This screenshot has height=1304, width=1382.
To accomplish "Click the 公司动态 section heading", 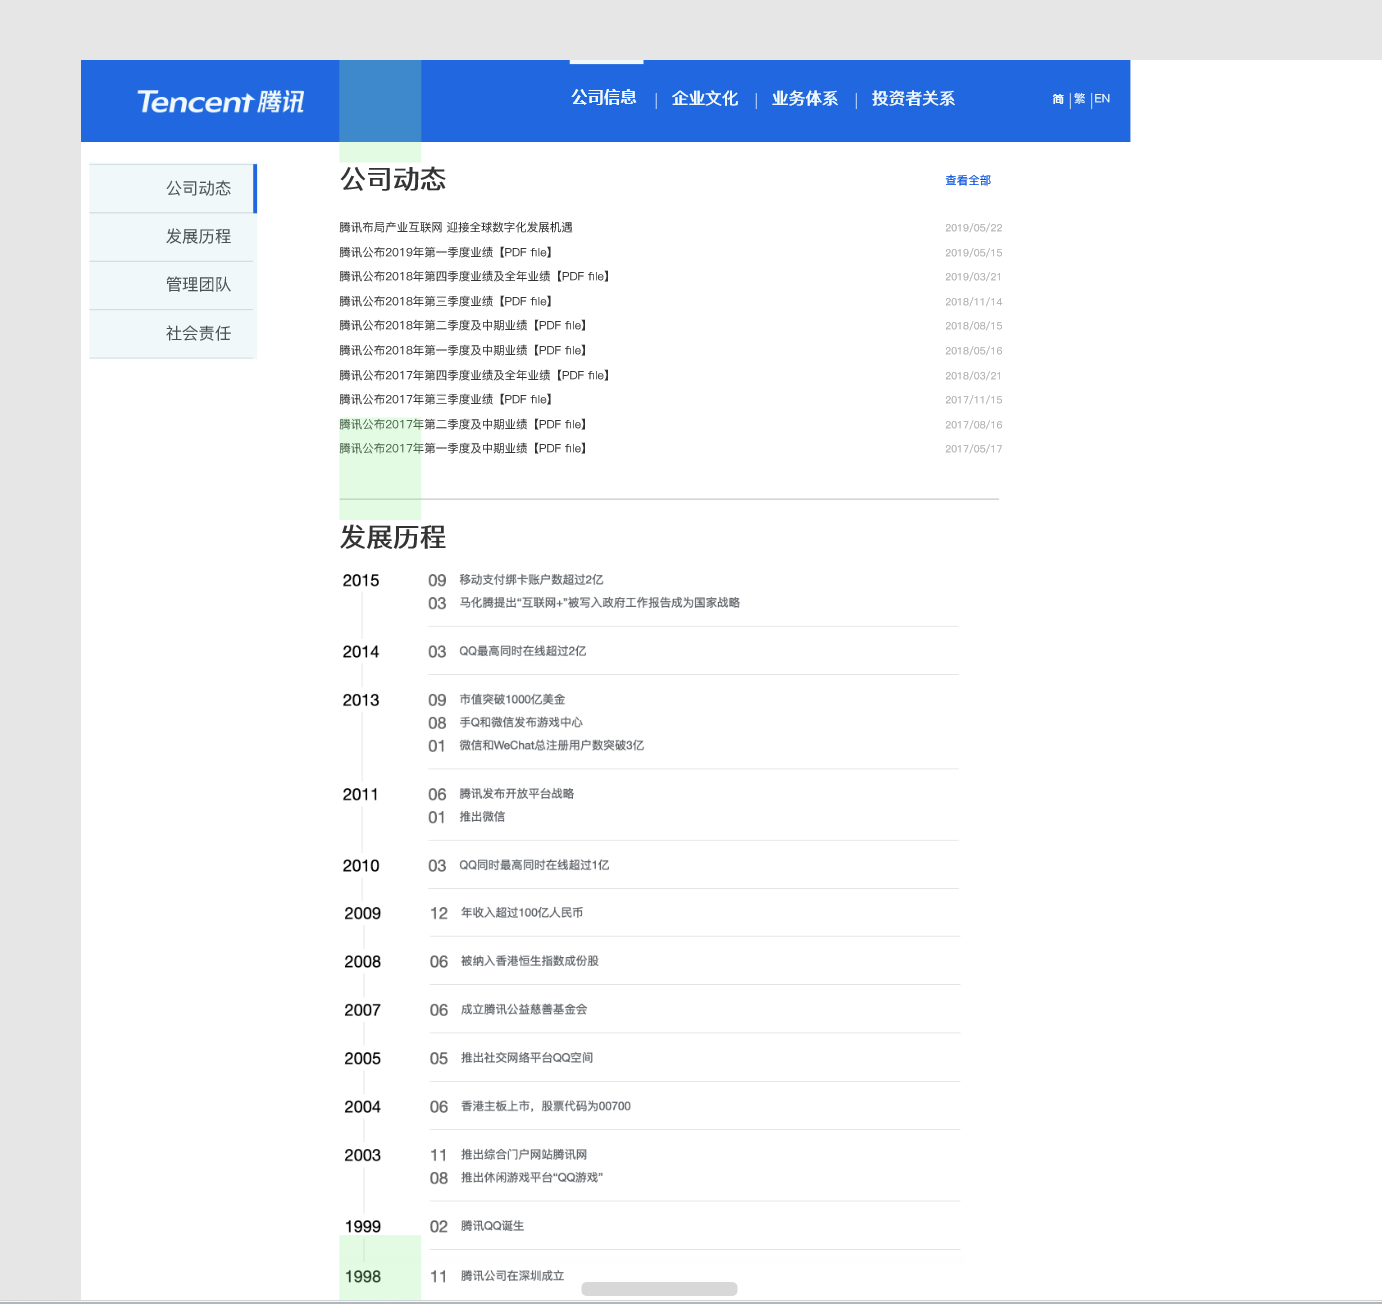I will tap(393, 180).
